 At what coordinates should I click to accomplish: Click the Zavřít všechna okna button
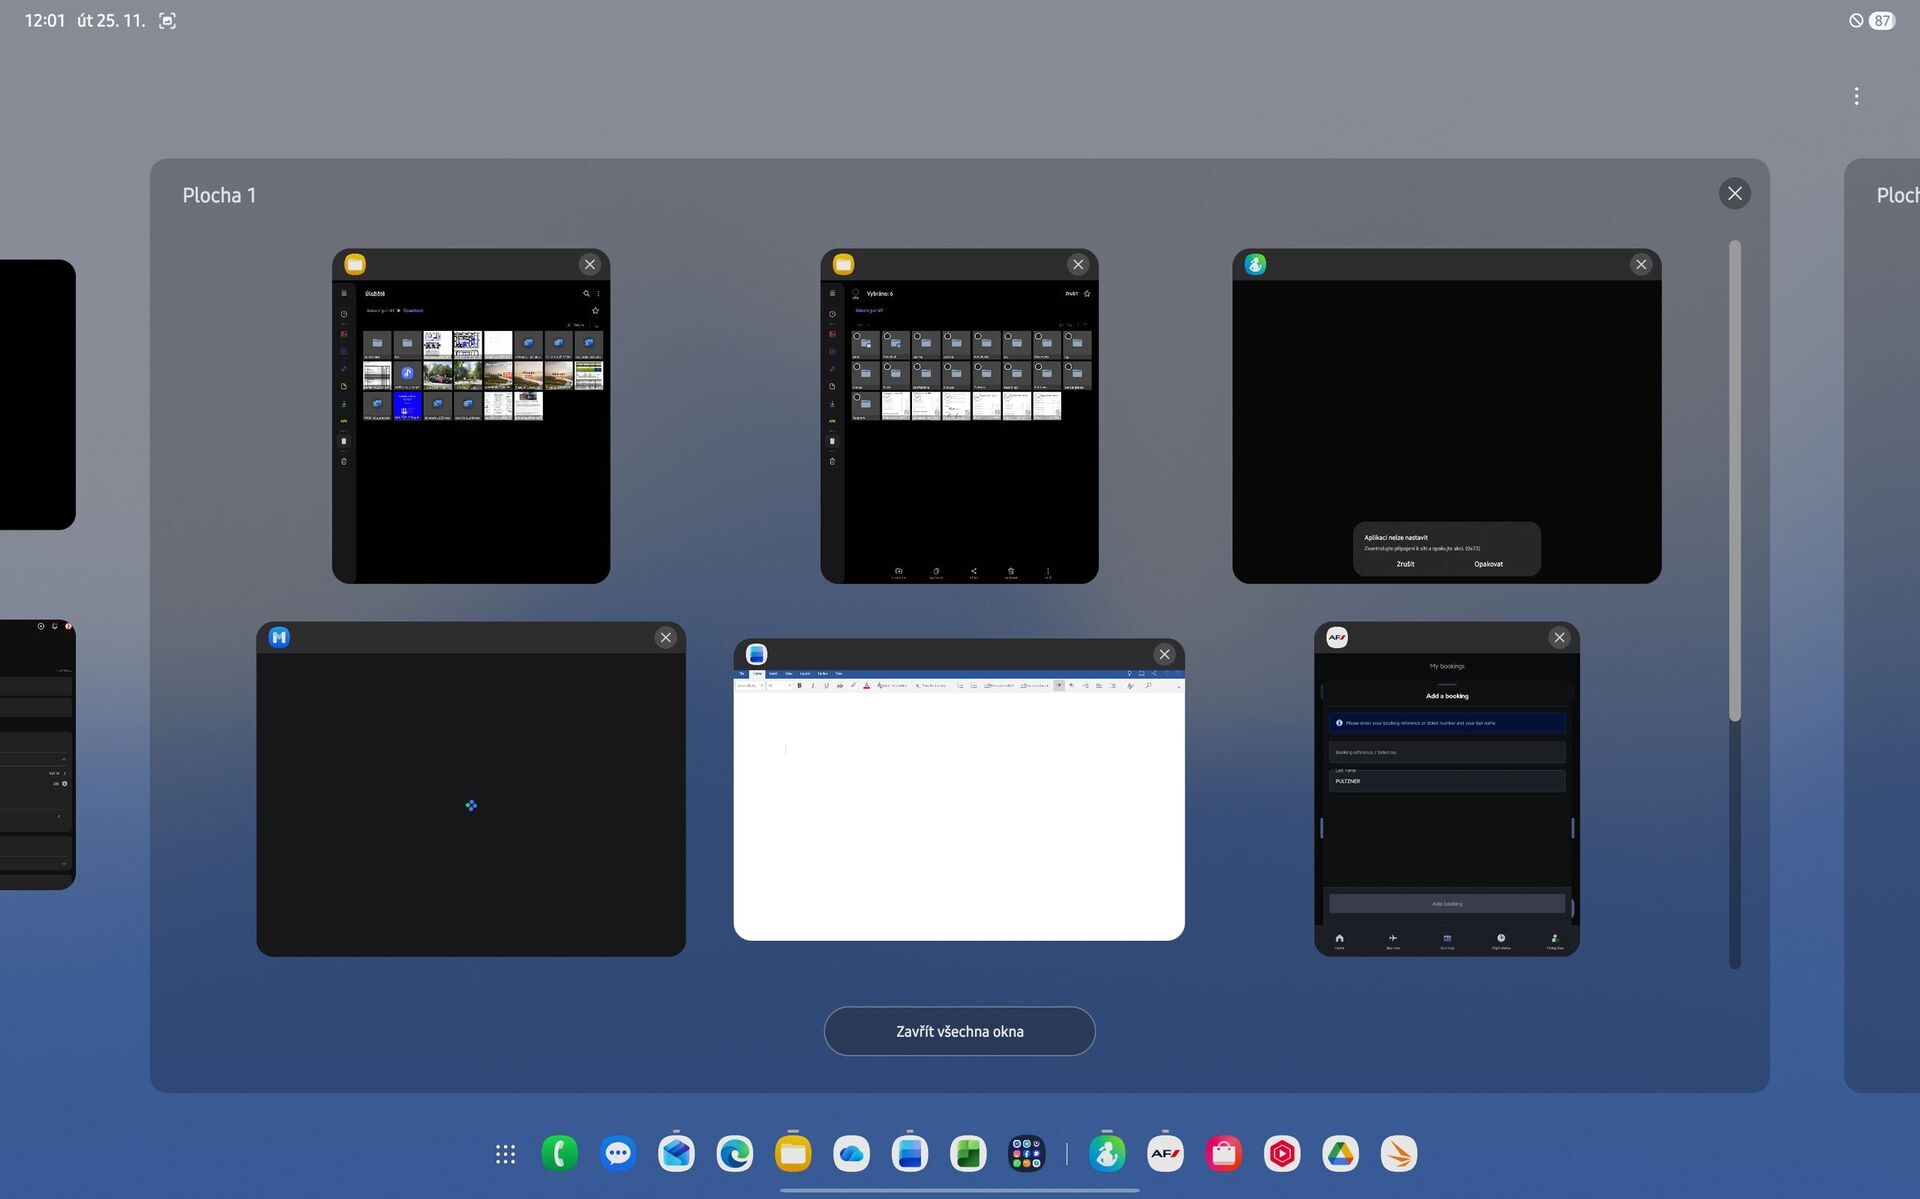(959, 1031)
